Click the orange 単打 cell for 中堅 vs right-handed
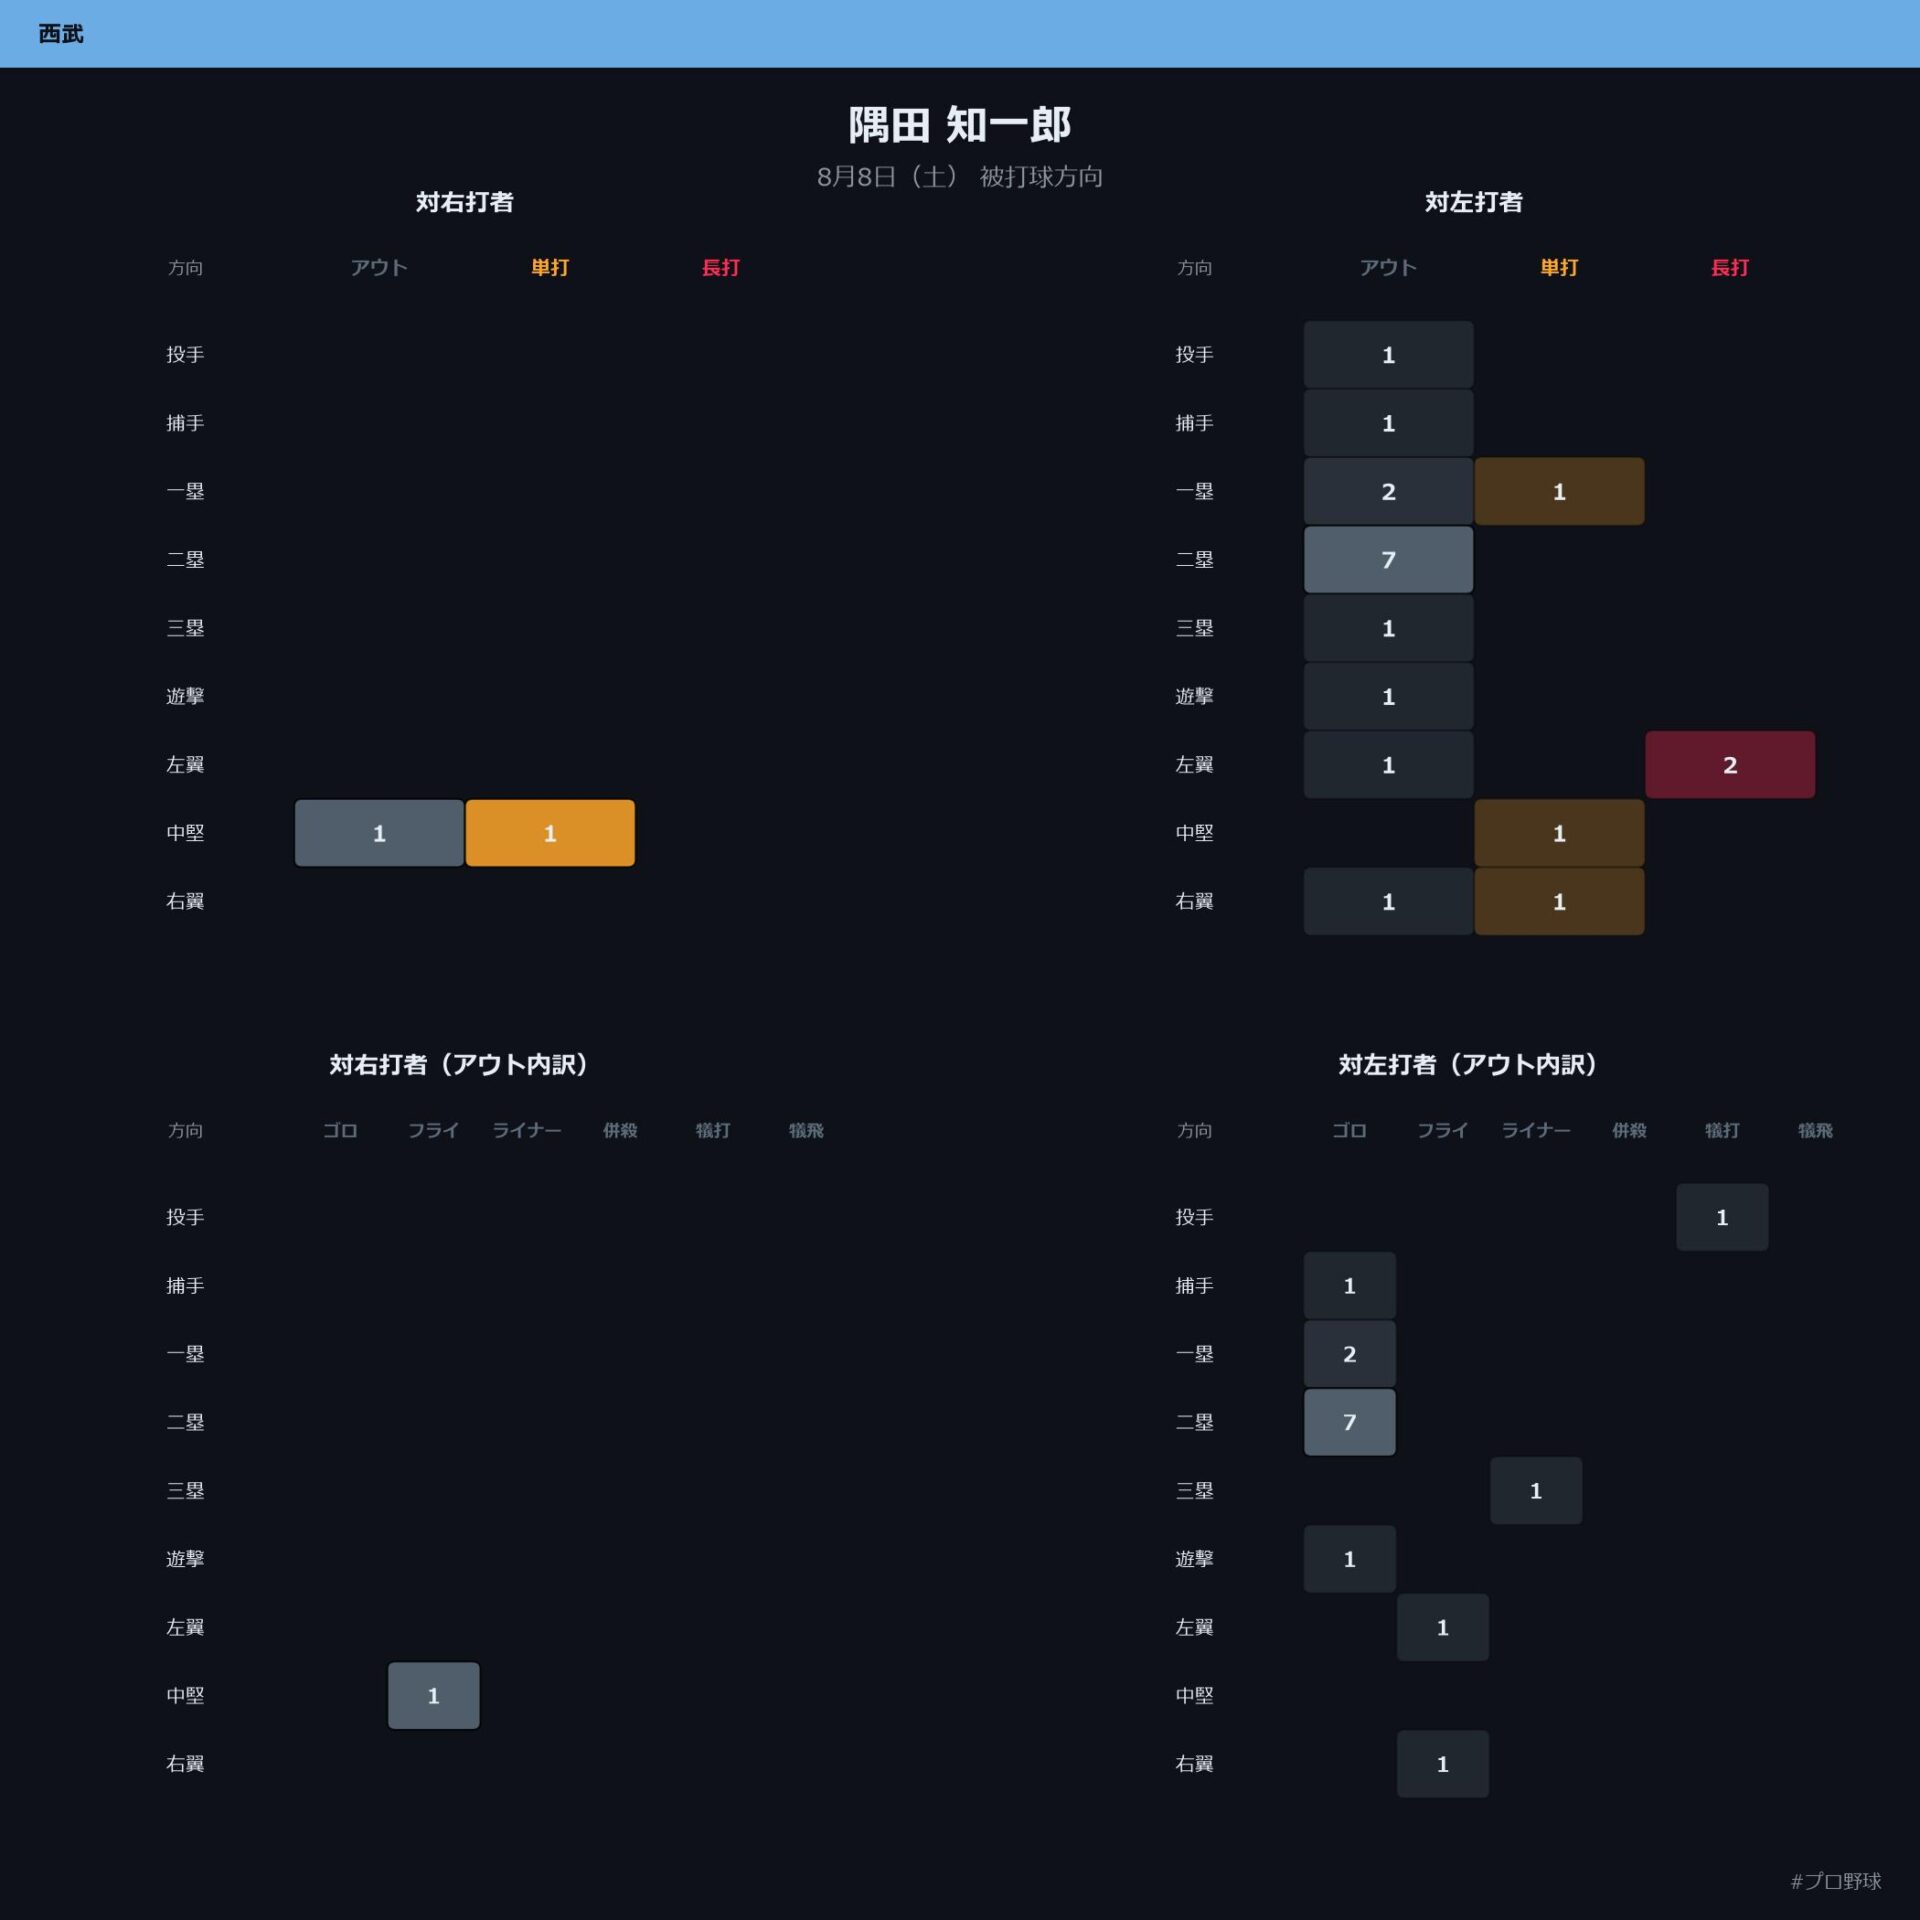Image resolution: width=1920 pixels, height=1920 pixels. pos(550,833)
